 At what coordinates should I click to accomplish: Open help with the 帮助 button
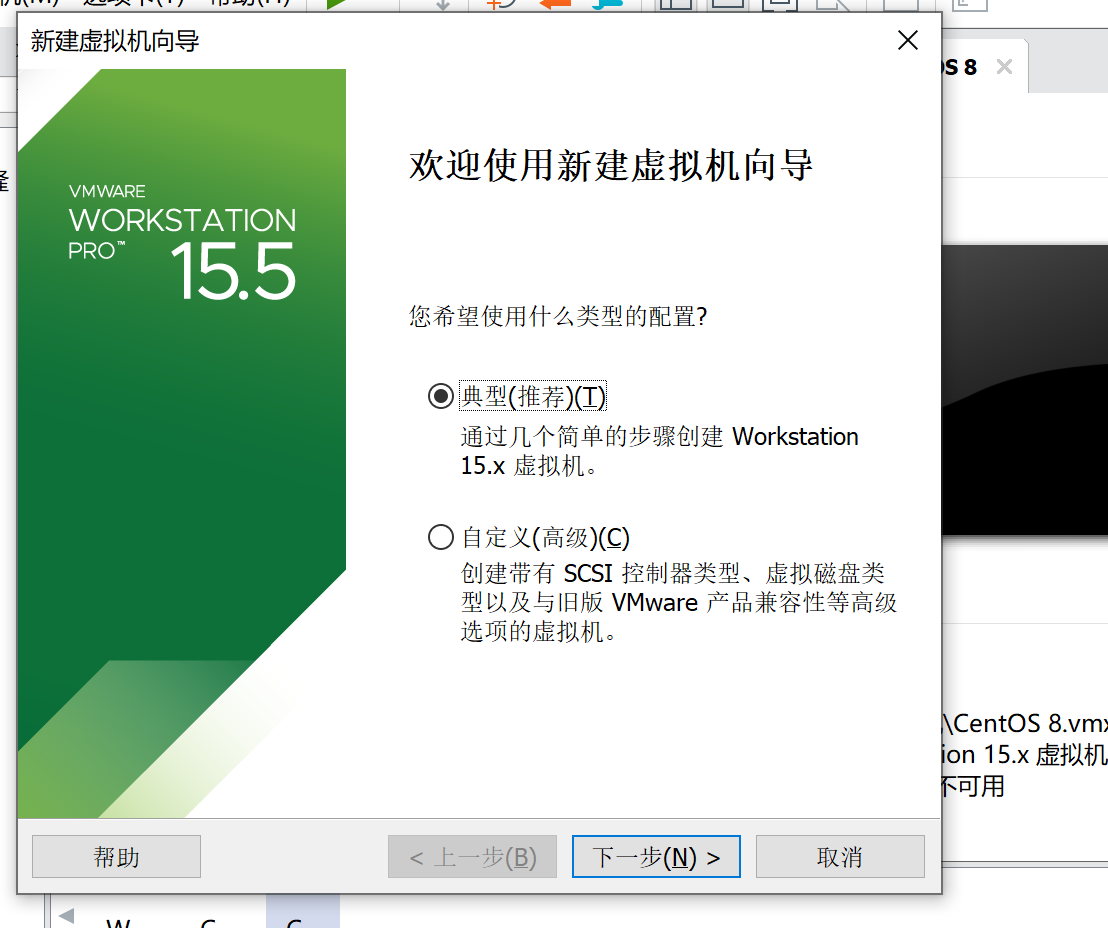tap(117, 857)
